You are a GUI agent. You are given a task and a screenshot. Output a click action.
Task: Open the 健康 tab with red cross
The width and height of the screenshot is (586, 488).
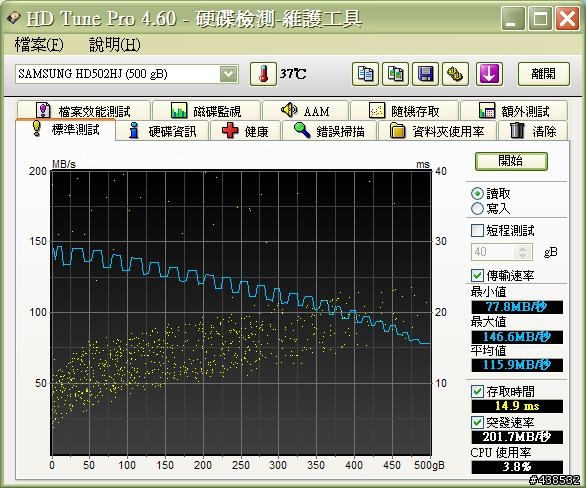245,131
